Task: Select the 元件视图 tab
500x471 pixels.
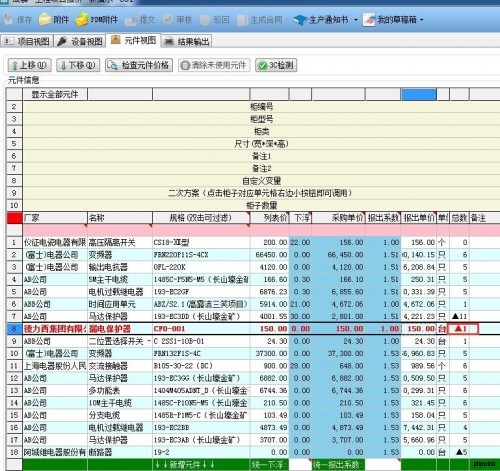Action: point(133,40)
